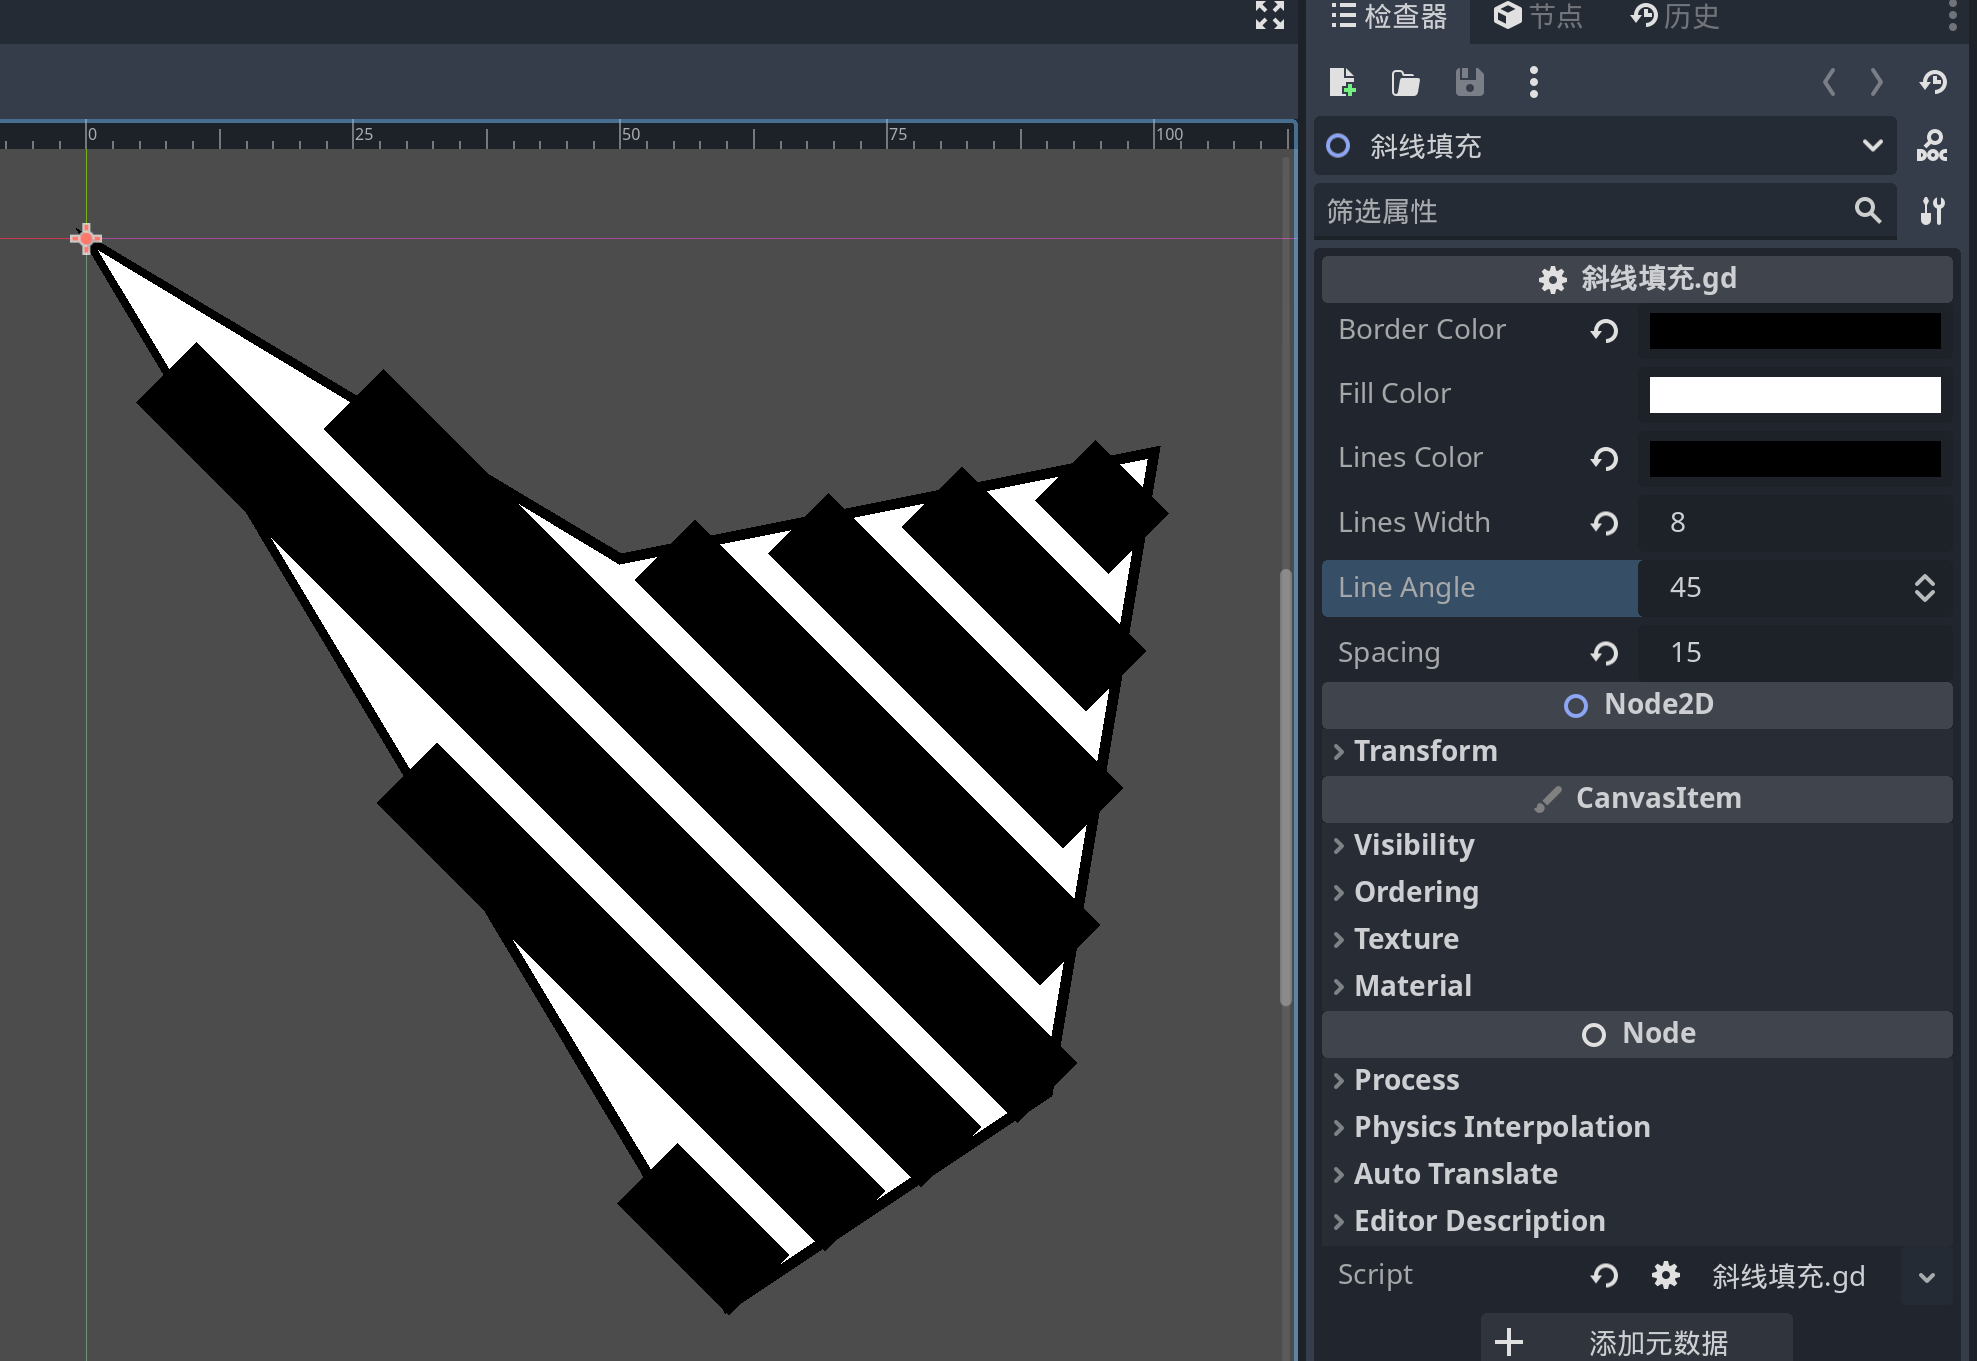Click the Node2D category header
This screenshot has height=1361, width=1977.
[x=1637, y=705]
